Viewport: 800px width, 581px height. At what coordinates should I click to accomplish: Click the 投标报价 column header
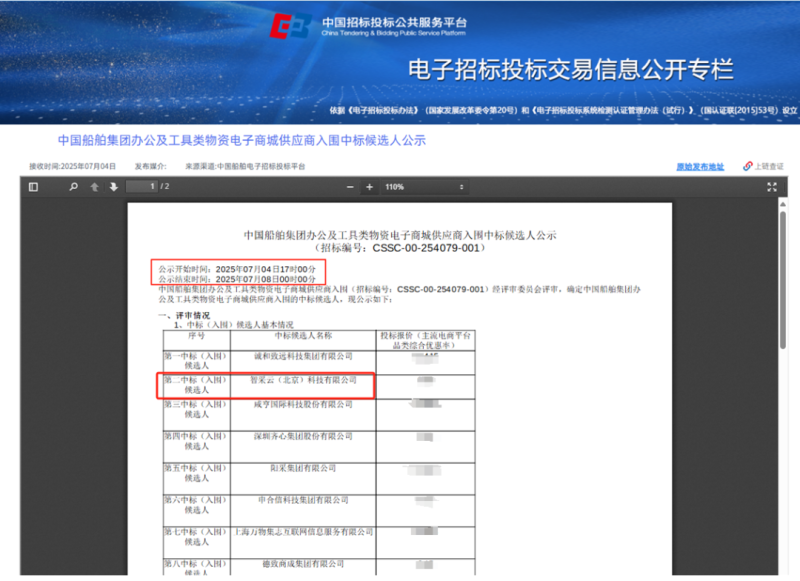[x=426, y=340]
